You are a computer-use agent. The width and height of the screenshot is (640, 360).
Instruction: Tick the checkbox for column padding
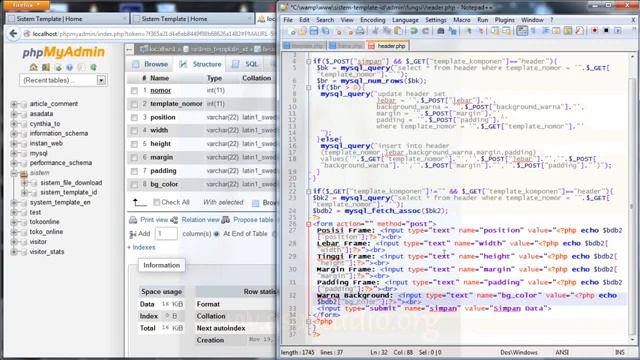click(134, 171)
